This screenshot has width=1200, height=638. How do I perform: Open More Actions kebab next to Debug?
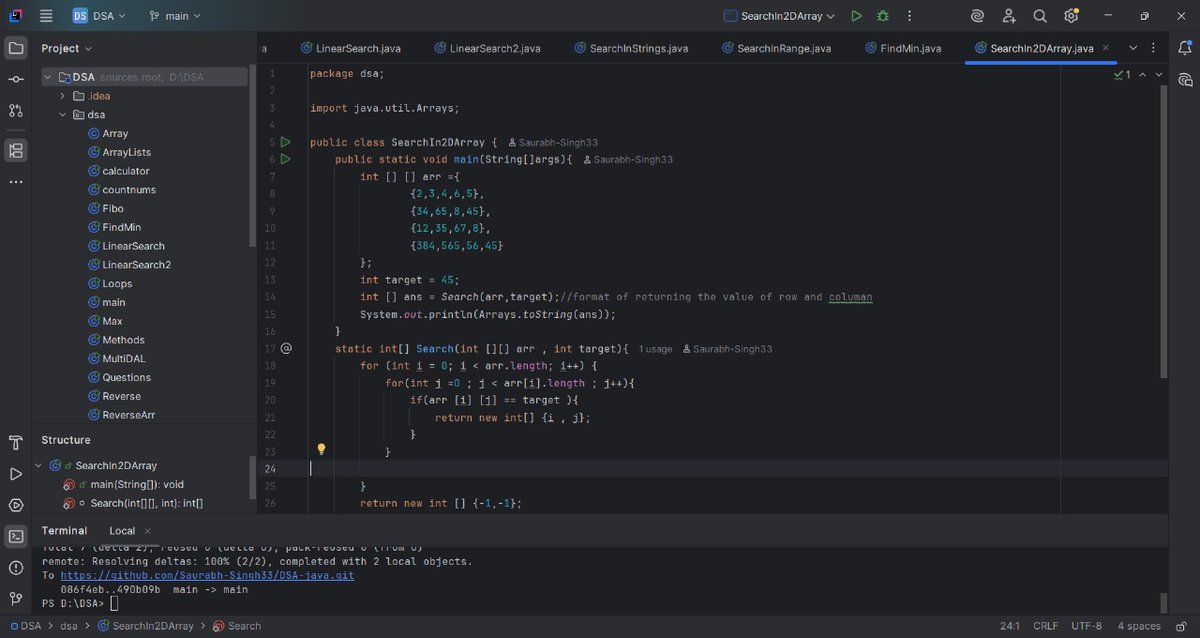coord(909,16)
